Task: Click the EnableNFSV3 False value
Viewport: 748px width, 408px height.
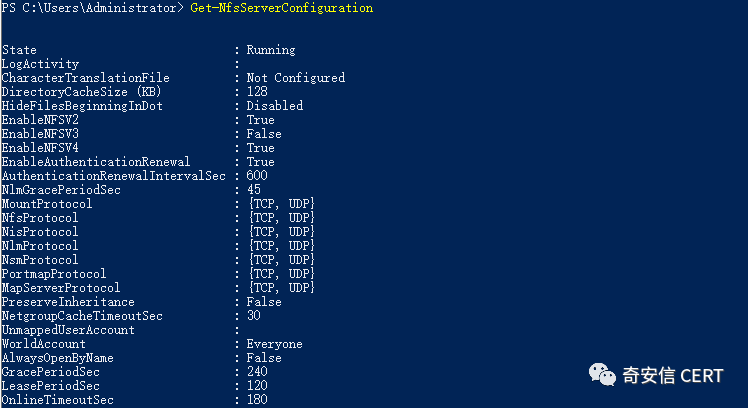Action: [x=264, y=134]
